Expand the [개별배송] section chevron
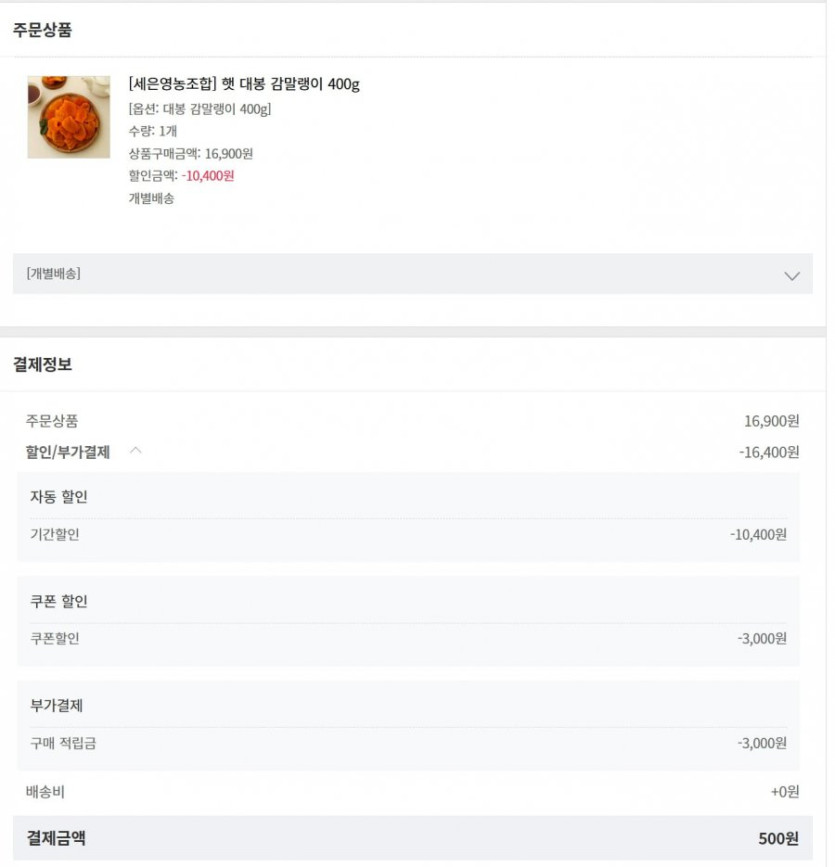835x867 pixels. pos(792,275)
